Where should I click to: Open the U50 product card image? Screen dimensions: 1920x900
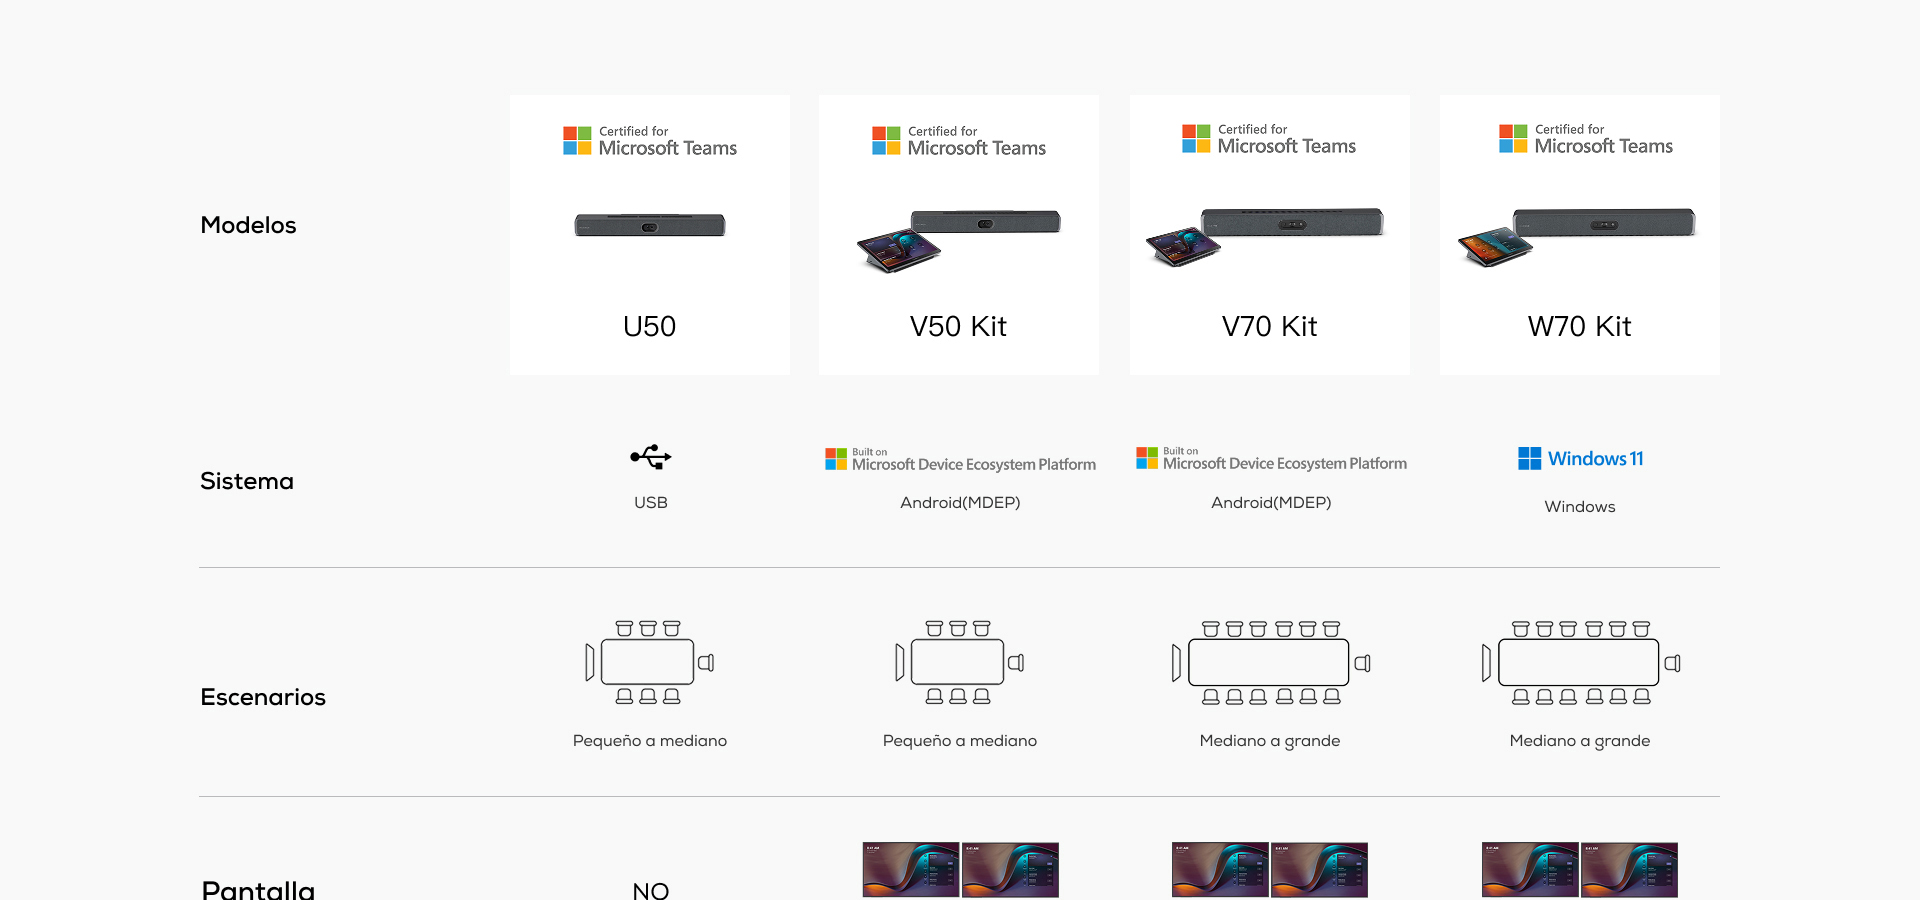[650, 225]
